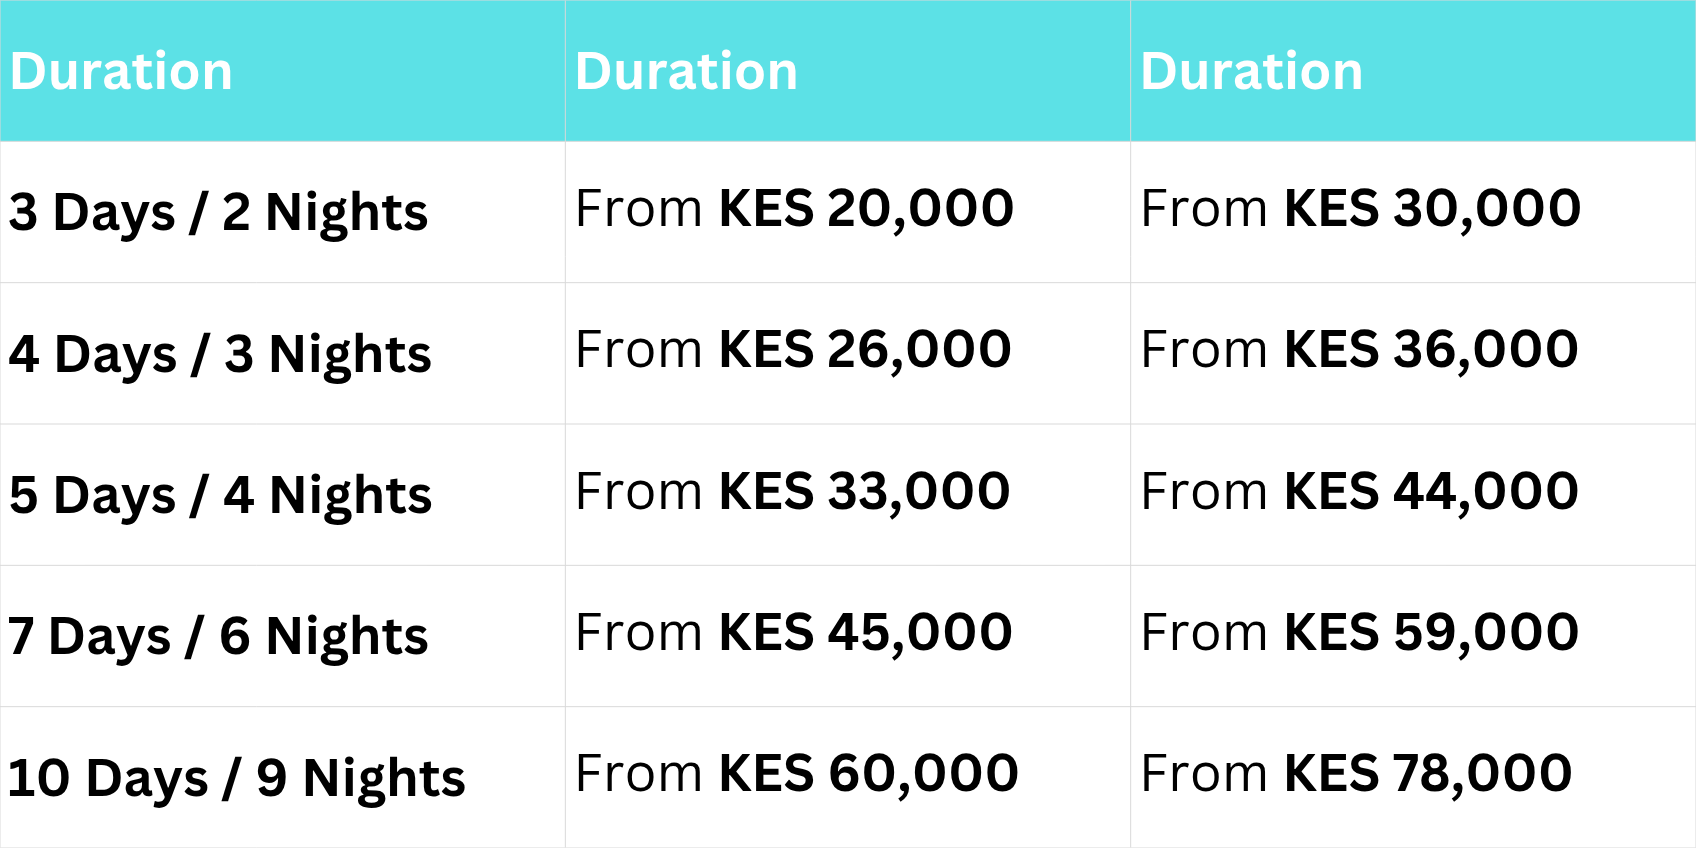1696x848 pixels.
Task: Click the Duration header above day/night rows
Action: (121, 72)
